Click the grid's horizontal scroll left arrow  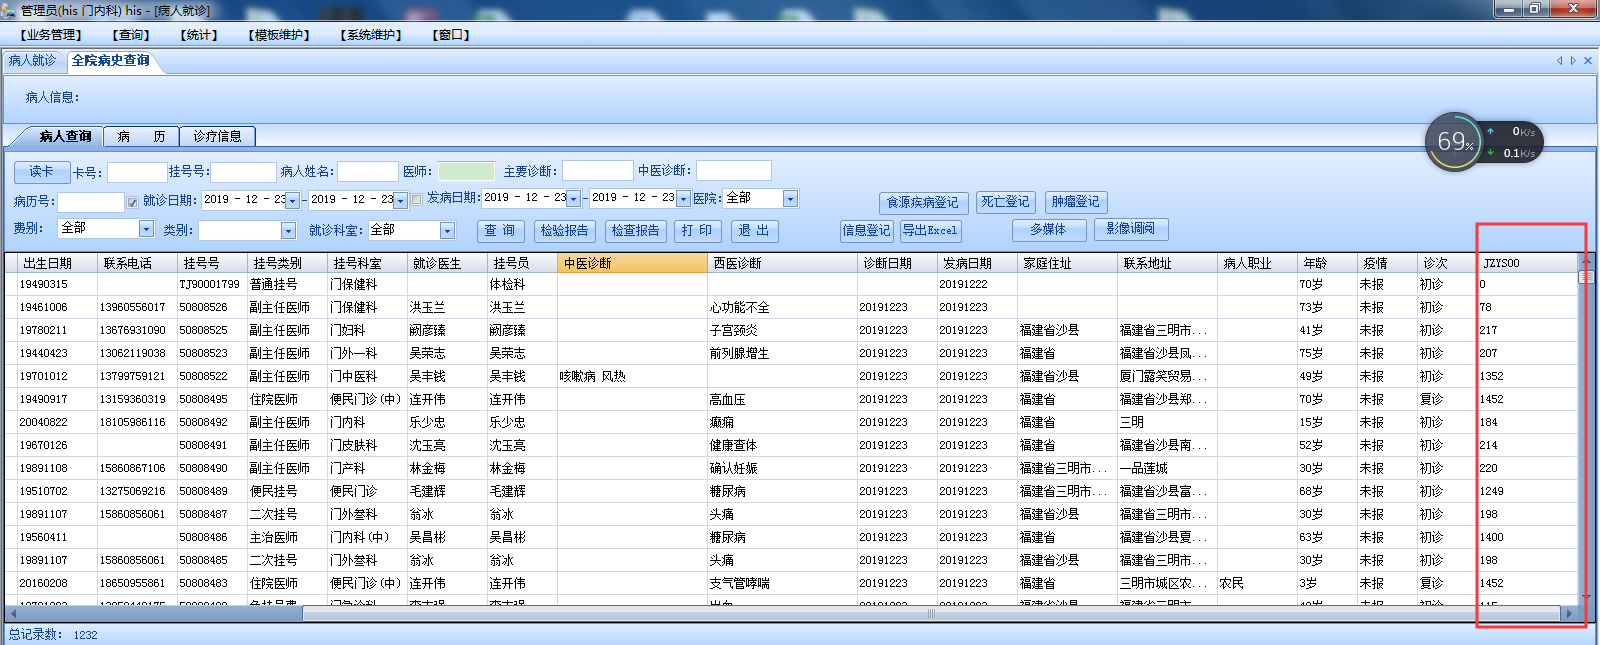pyautogui.click(x=12, y=614)
